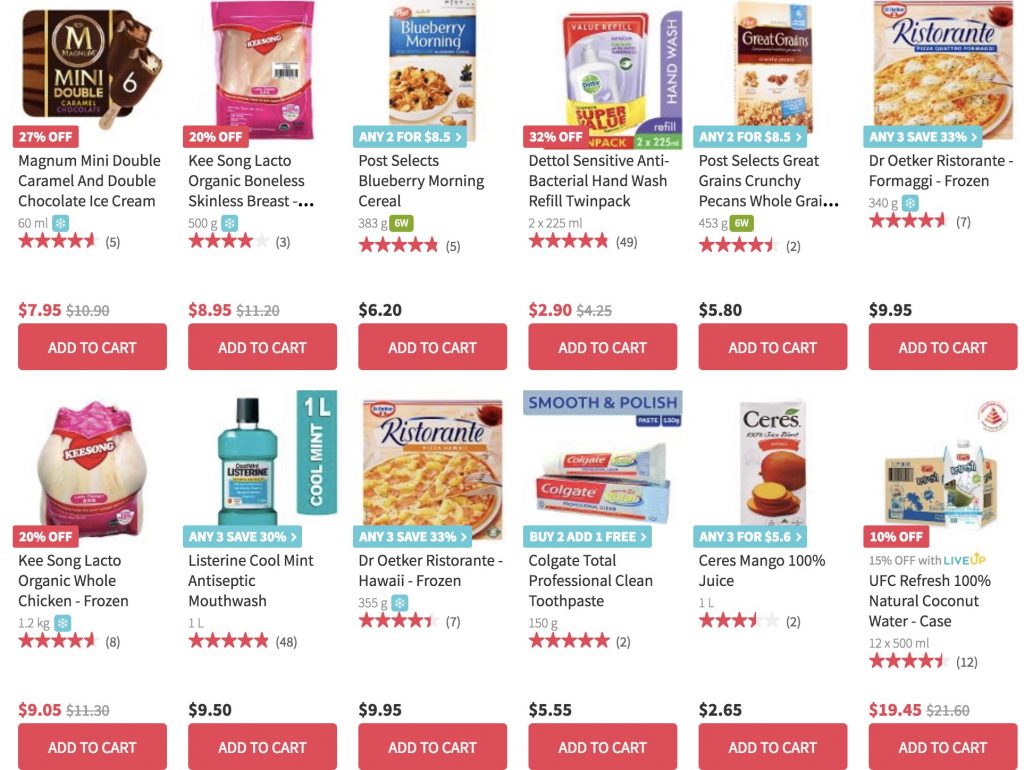Click the 15% OFF with LiveUp label
This screenshot has width=1024, height=770.
click(927, 560)
